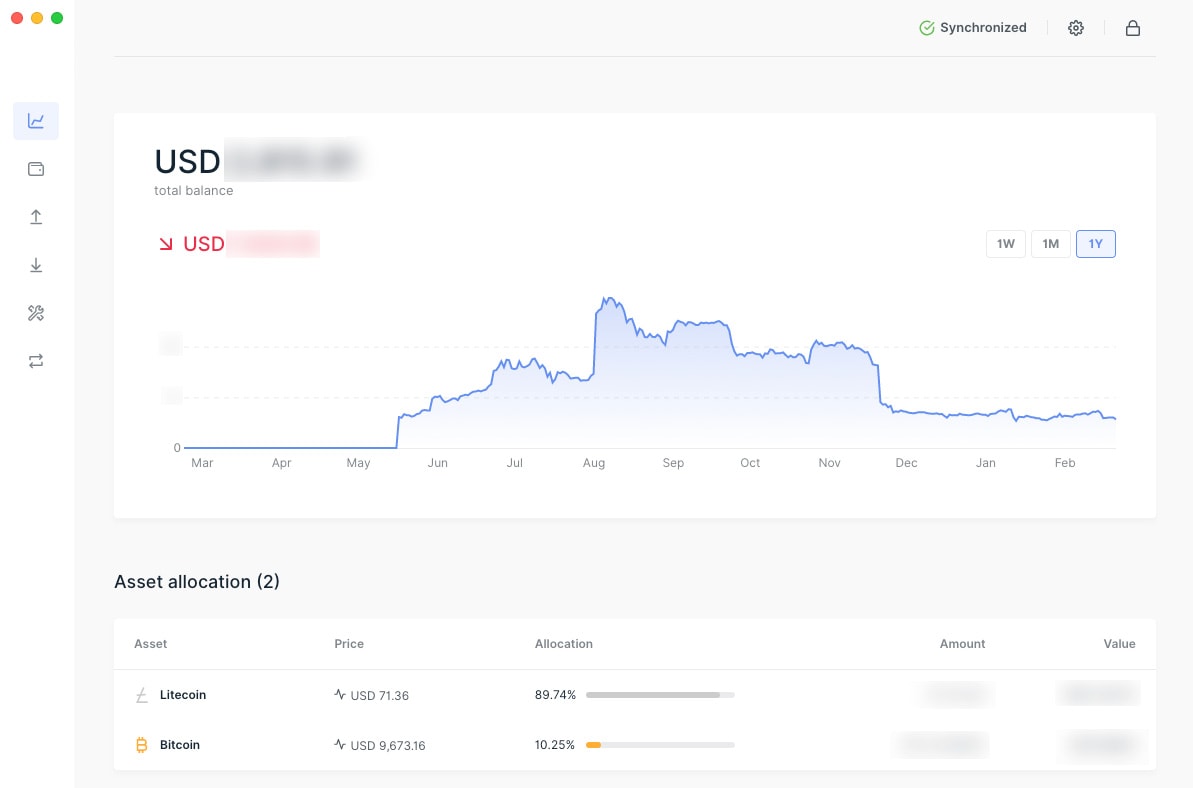Click the August peak on balance chart
Image resolution: width=1193 pixels, height=788 pixels.
click(x=606, y=299)
